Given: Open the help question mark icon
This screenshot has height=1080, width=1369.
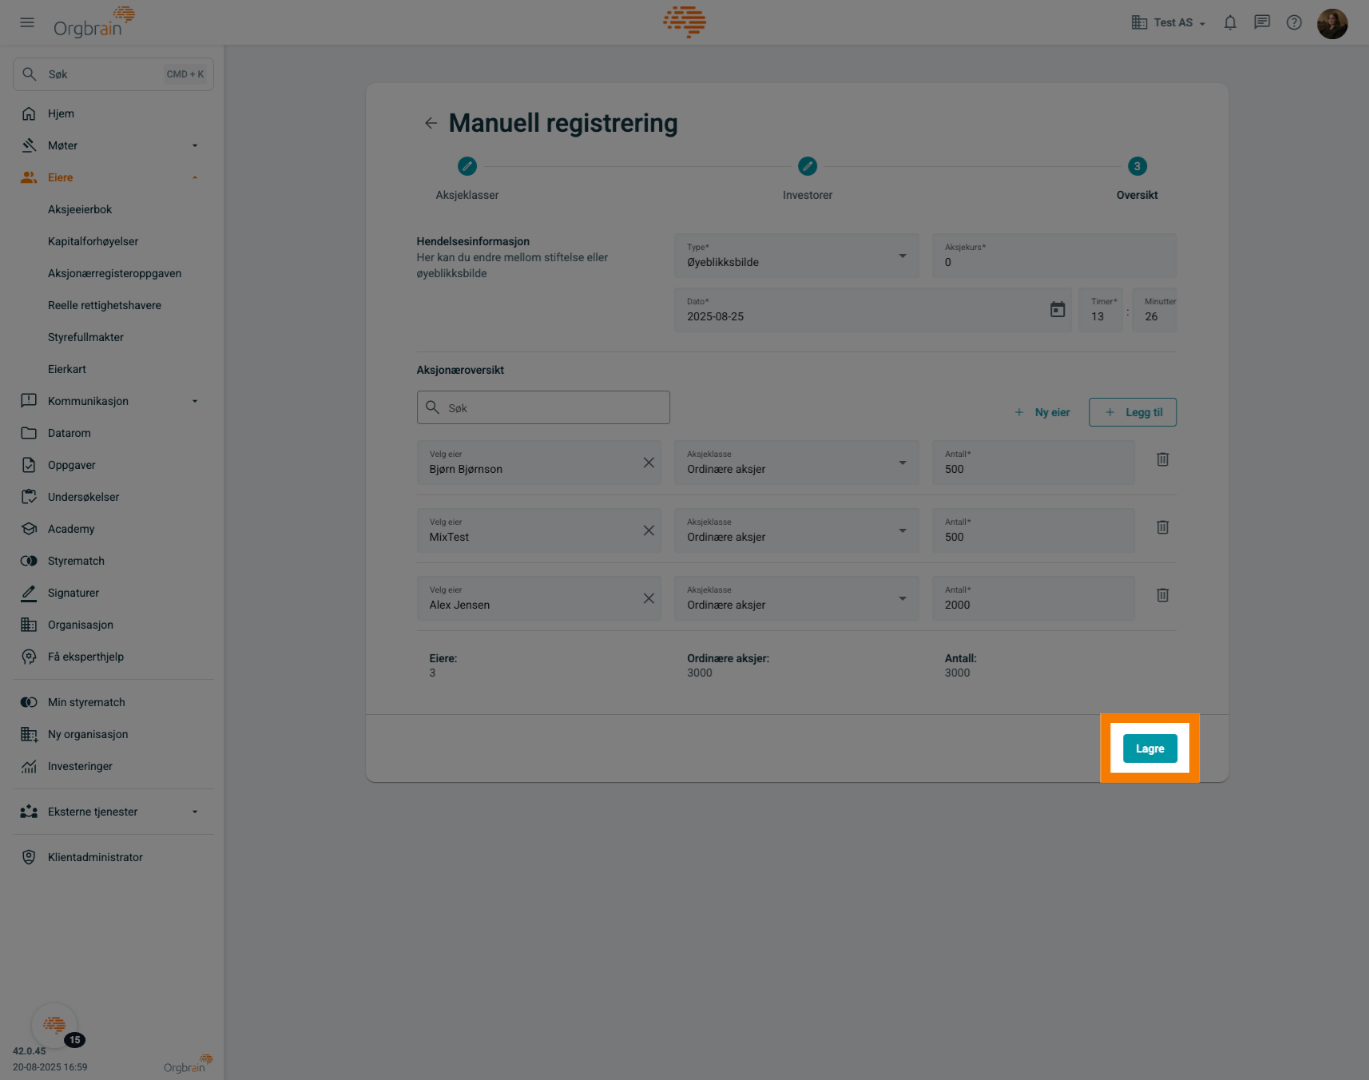Looking at the screenshot, I should [1294, 22].
